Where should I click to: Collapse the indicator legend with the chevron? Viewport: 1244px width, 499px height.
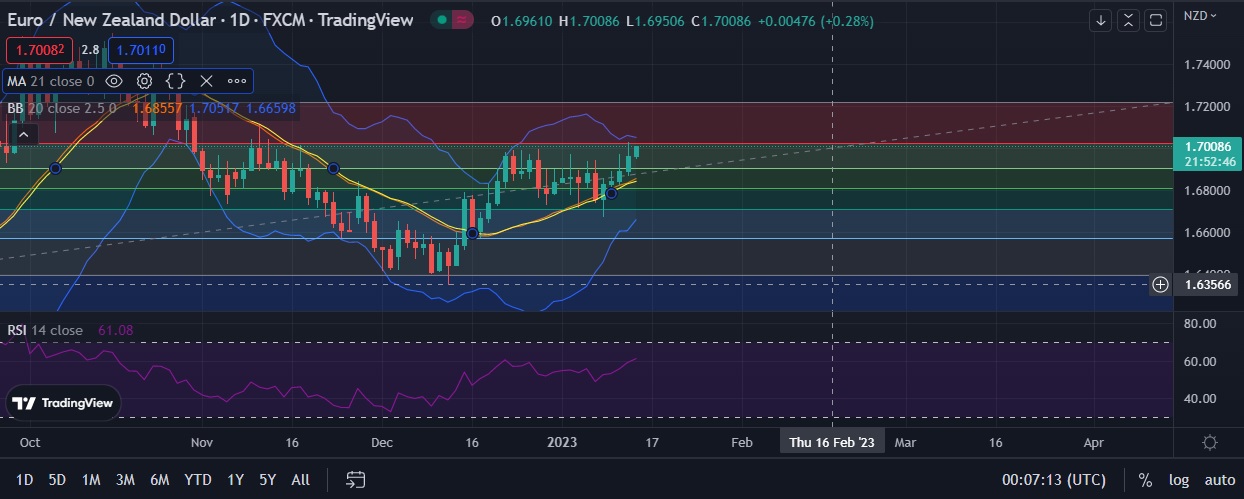(25, 134)
